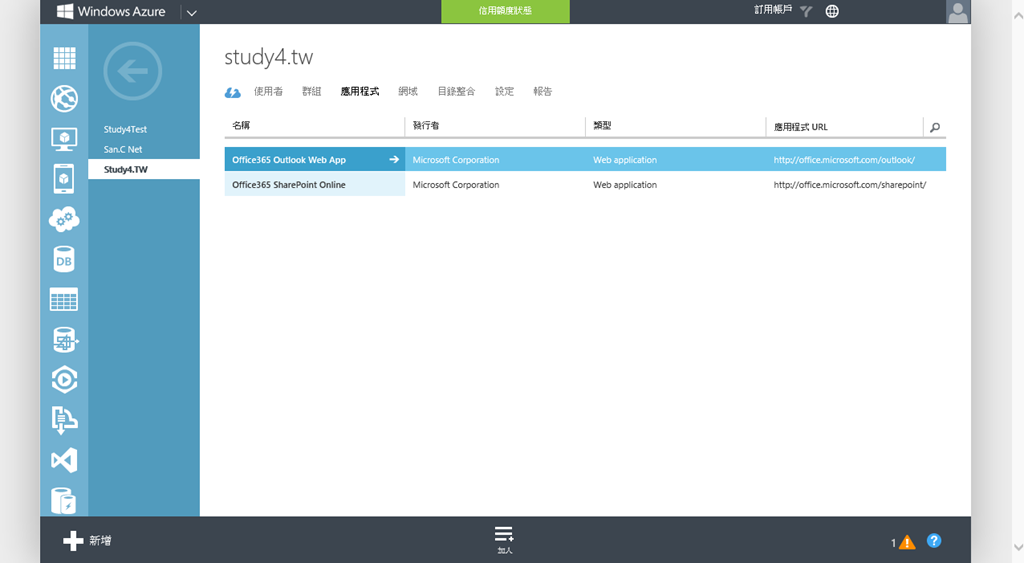Screen dimensions: 1024x563
Task: Switch to the 設定 tab
Action: 504,91
